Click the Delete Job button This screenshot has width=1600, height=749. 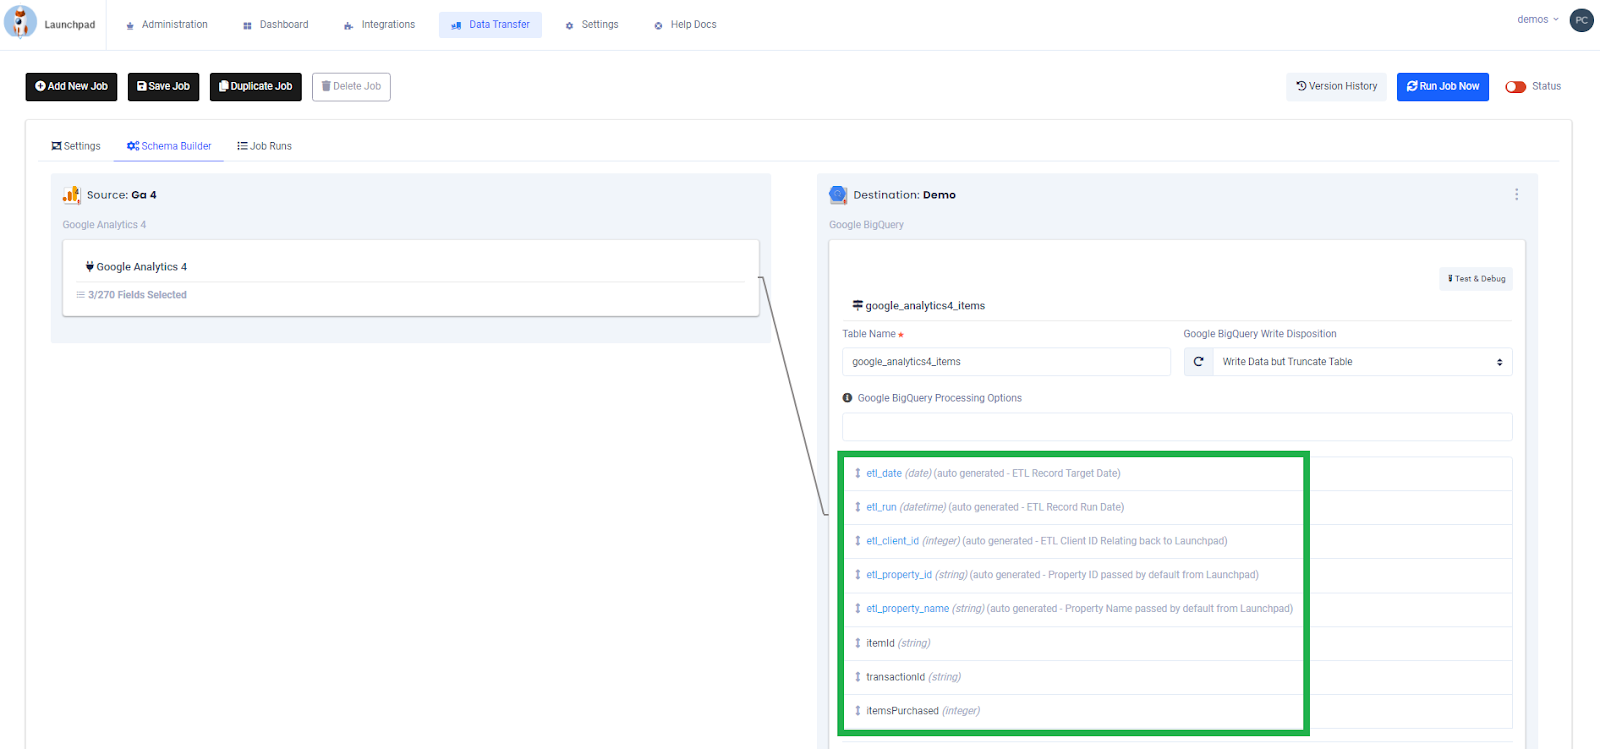[x=351, y=87]
